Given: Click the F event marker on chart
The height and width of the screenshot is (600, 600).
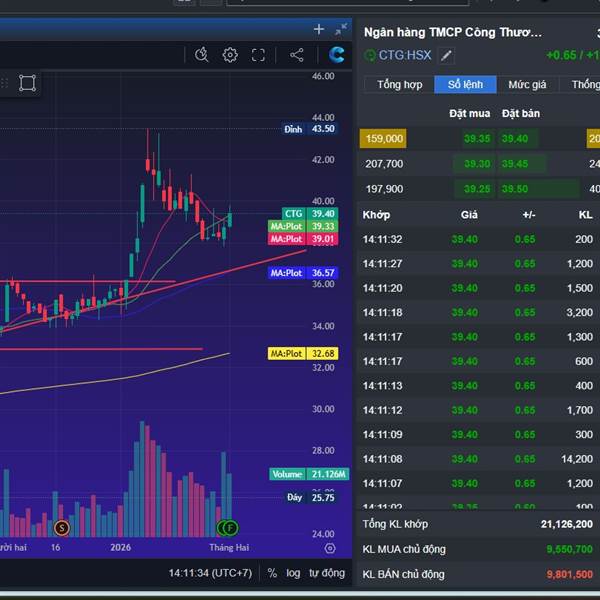Looking at the screenshot, I should [229, 527].
